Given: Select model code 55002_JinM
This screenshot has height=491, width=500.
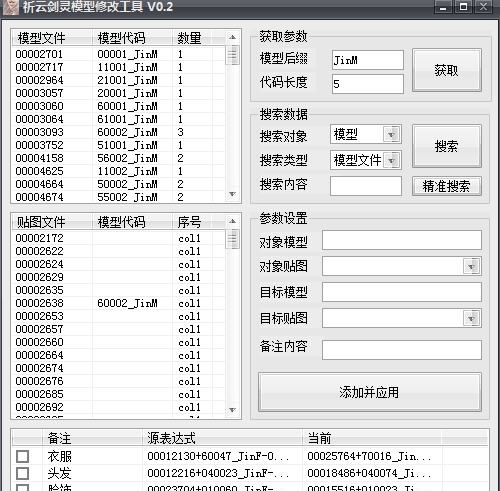Looking at the screenshot, I should coord(127,197).
